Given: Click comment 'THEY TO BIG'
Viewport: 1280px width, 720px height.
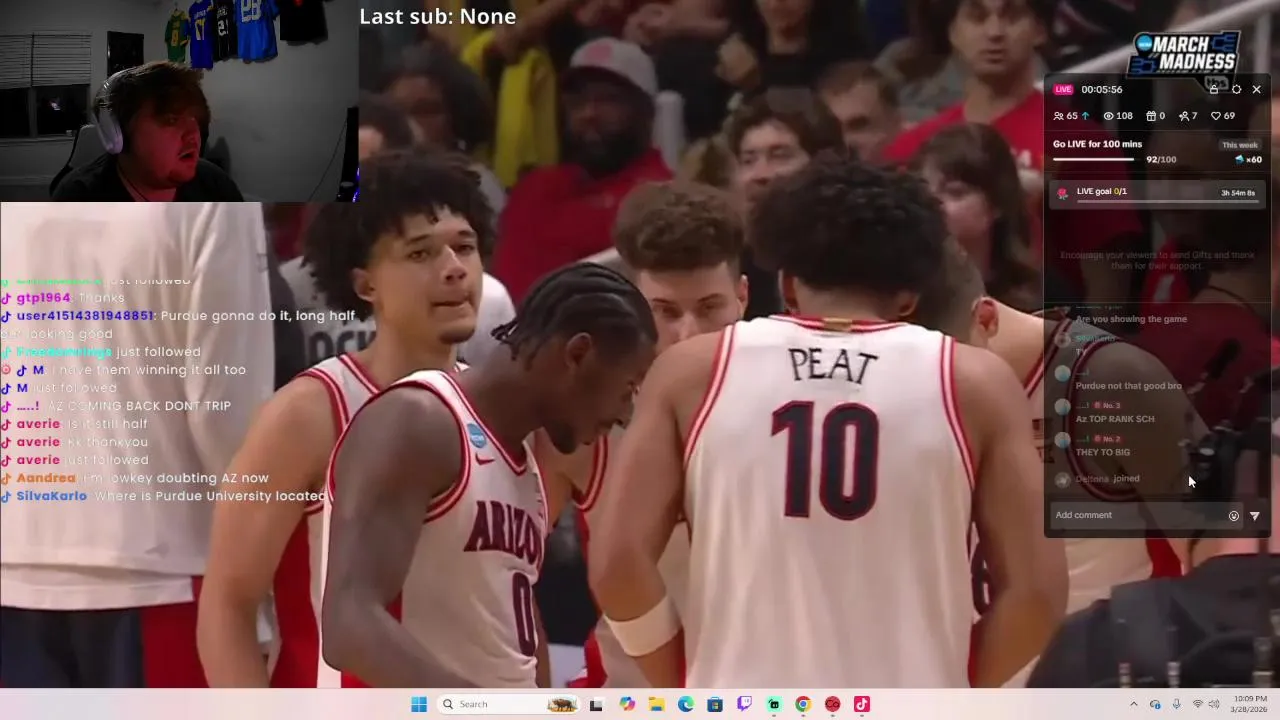Looking at the screenshot, I should [x=1102, y=452].
